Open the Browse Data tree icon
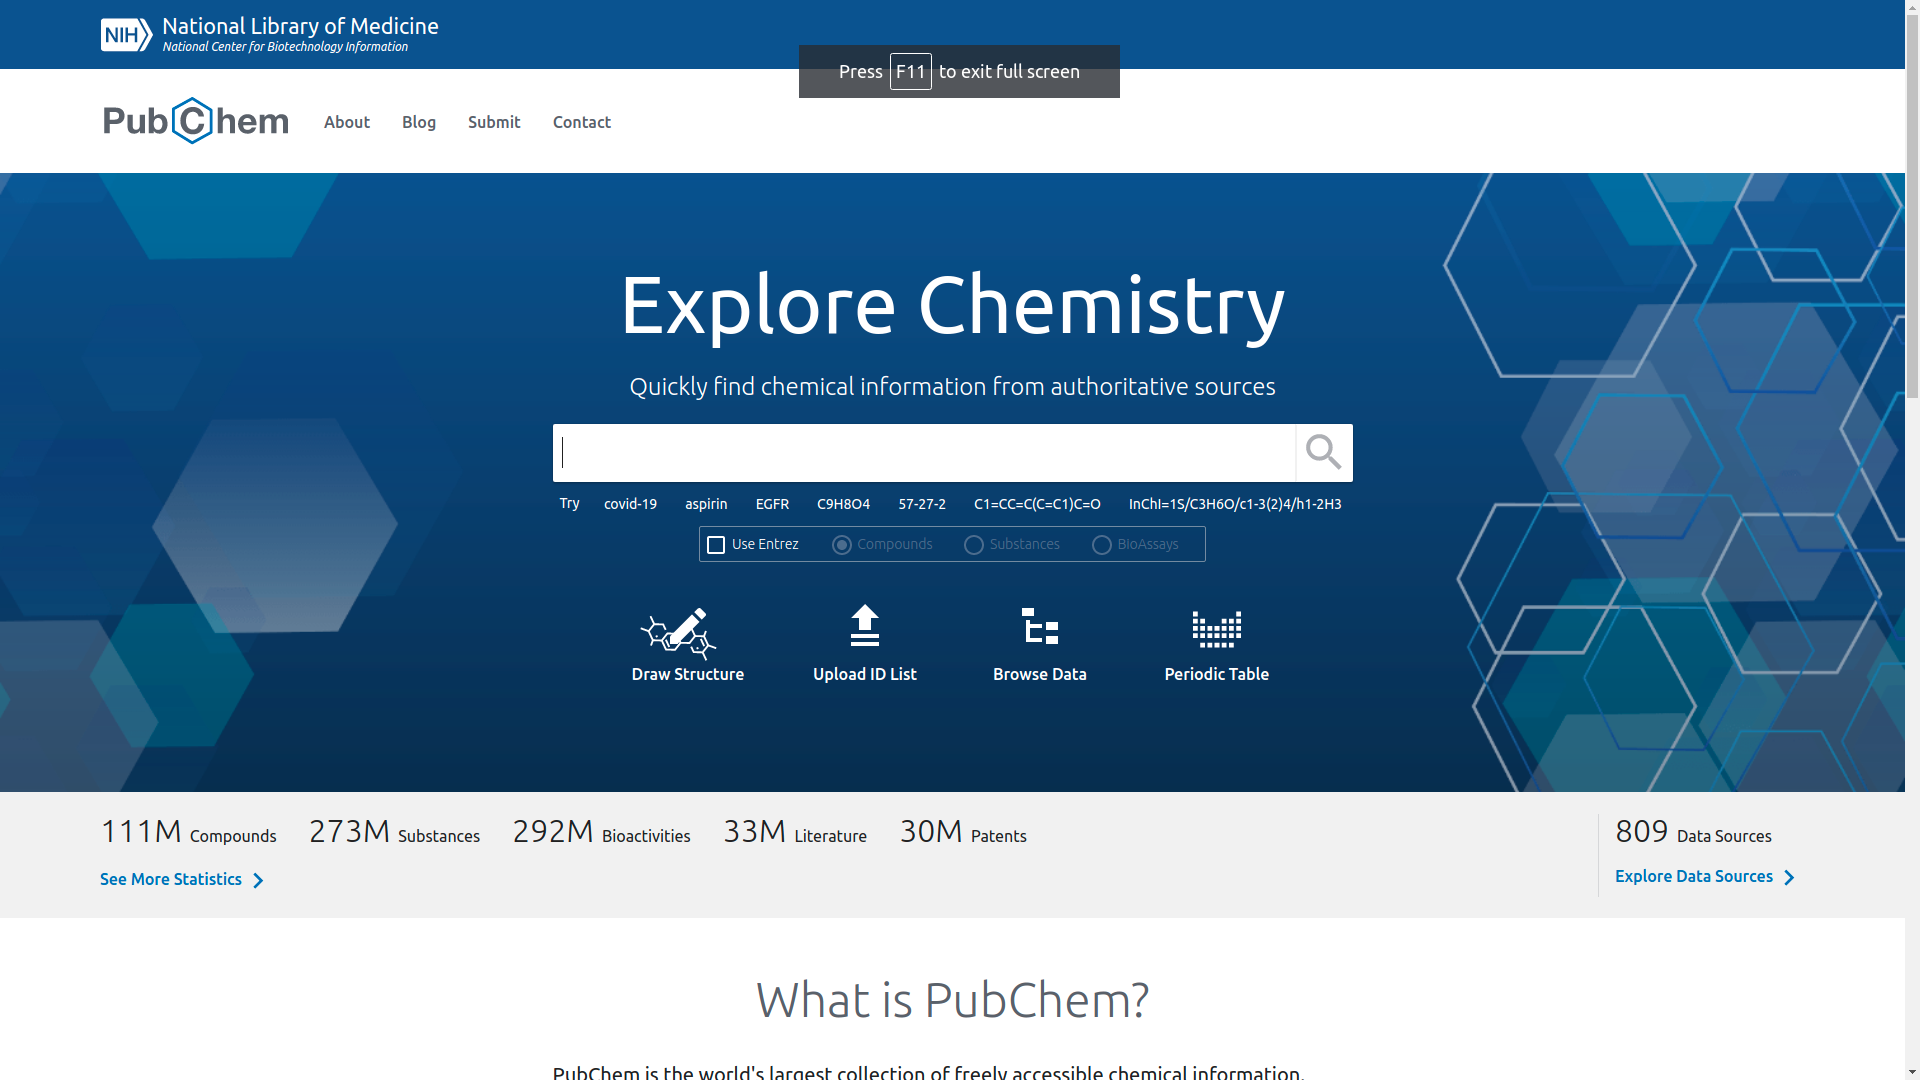This screenshot has height=1080, width=1920. pyautogui.click(x=1039, y=627)
